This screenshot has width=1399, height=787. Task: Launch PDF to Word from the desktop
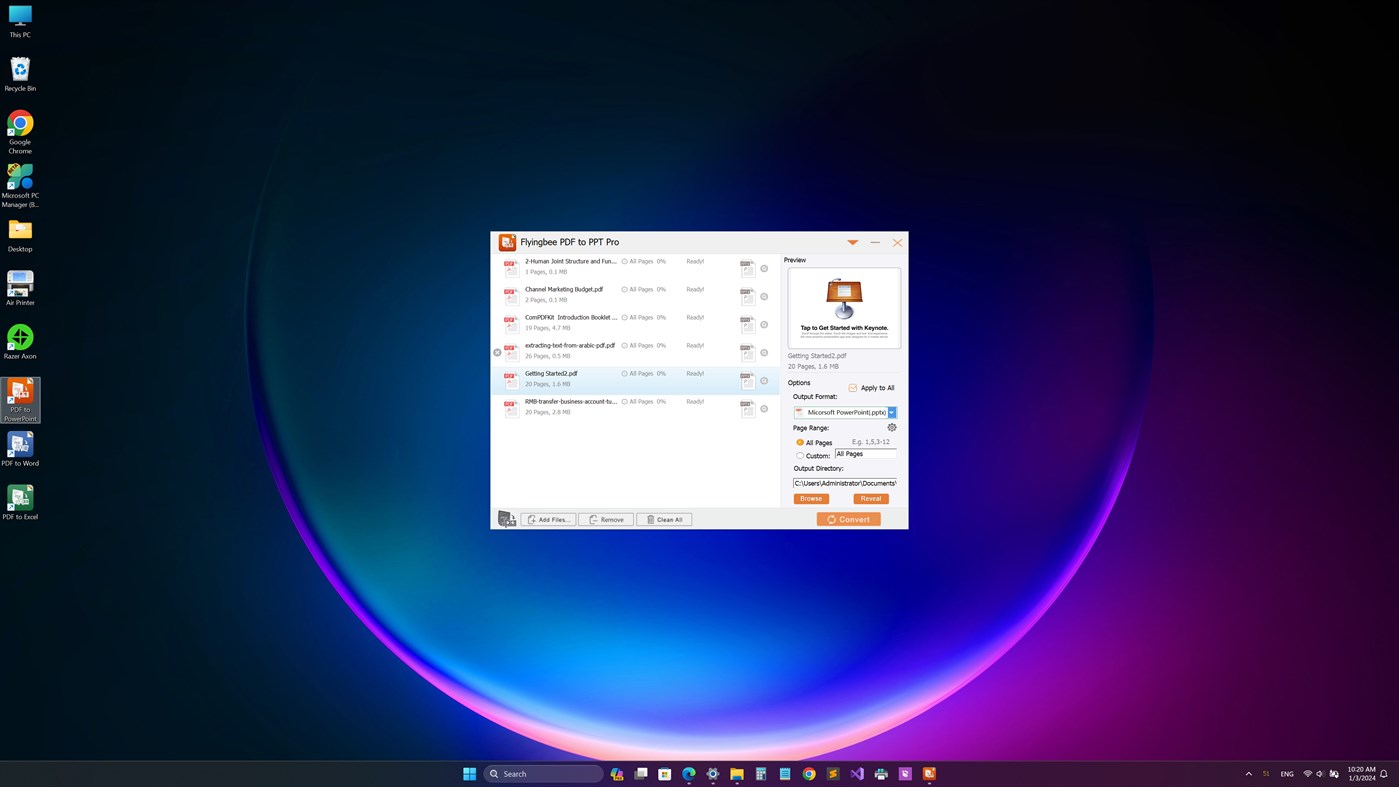[19, 445]
